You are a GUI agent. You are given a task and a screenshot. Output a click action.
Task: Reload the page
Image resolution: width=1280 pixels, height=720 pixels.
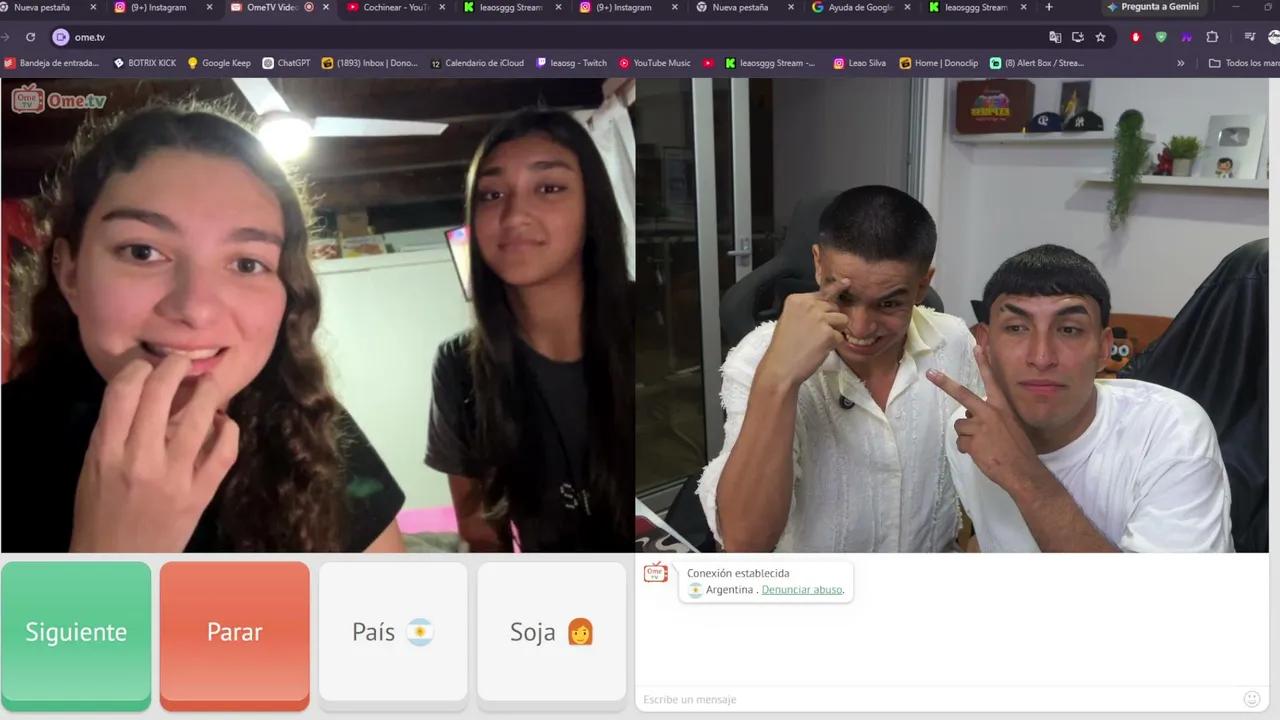pos(31,37)
